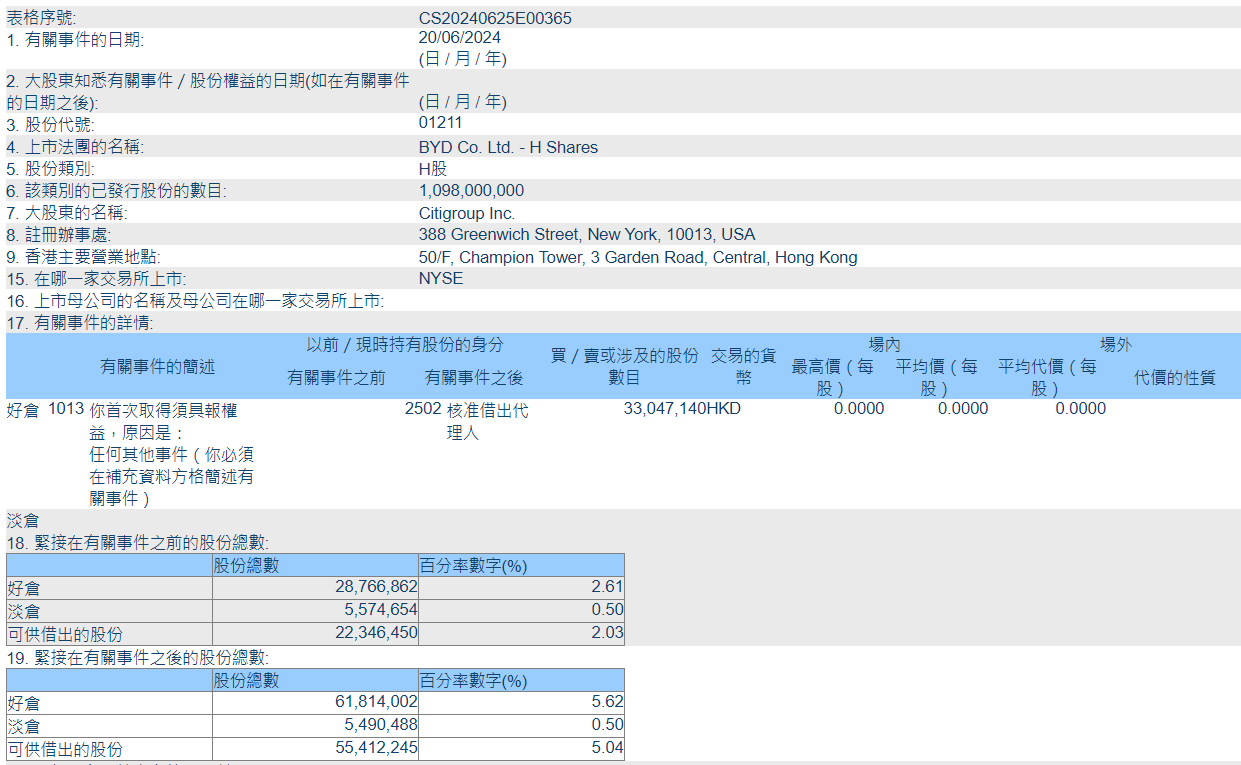Select percentage 2.61 in section 18
The width and height of the screenshot is (1241, 765).
point(608,588)
